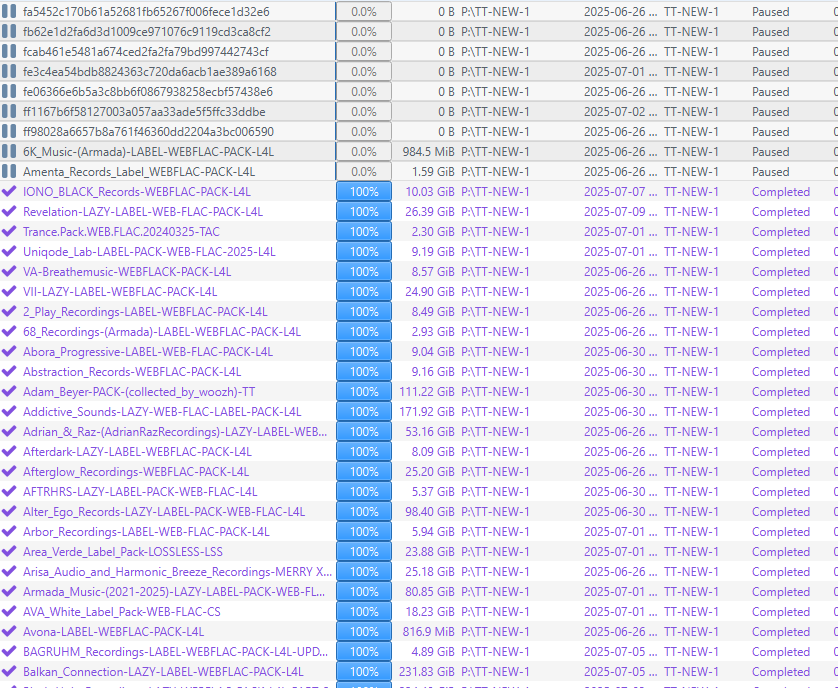The image size is (838, 689).
Task: Click size 26.39 GiB of Revelation torrent
Action: pyautogui.click(x=430, y=212)
